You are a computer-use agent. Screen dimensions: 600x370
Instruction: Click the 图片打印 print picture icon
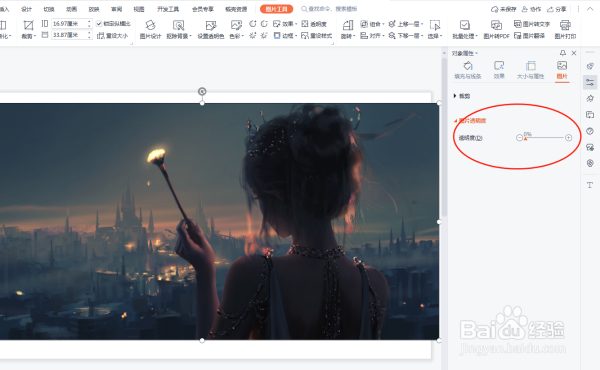point(565,25)
